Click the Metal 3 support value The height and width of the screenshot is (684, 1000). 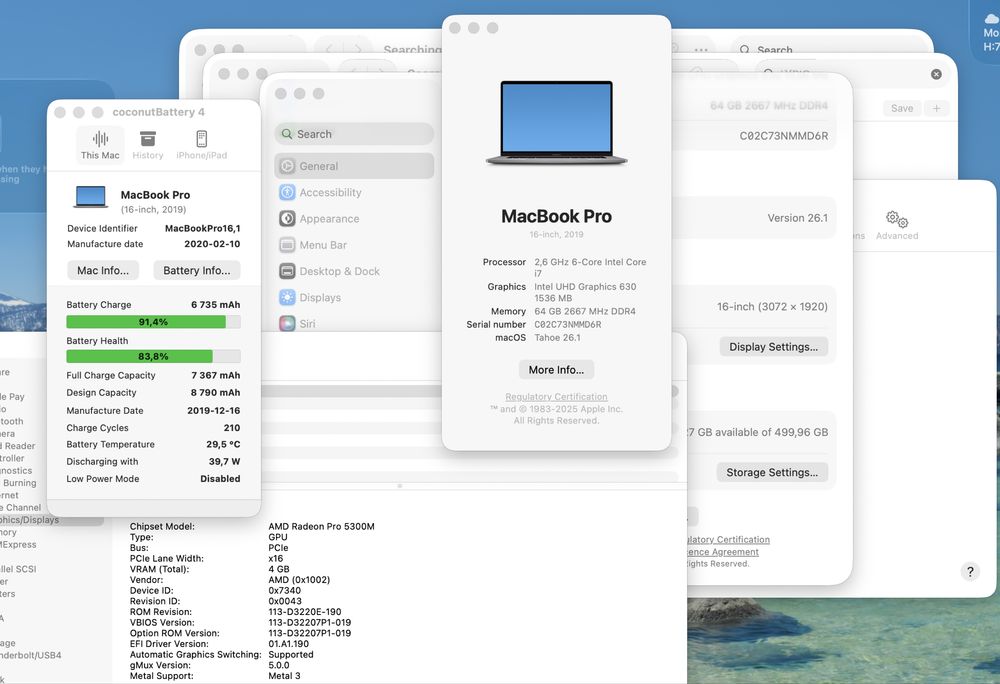click(x=284, y=676)
